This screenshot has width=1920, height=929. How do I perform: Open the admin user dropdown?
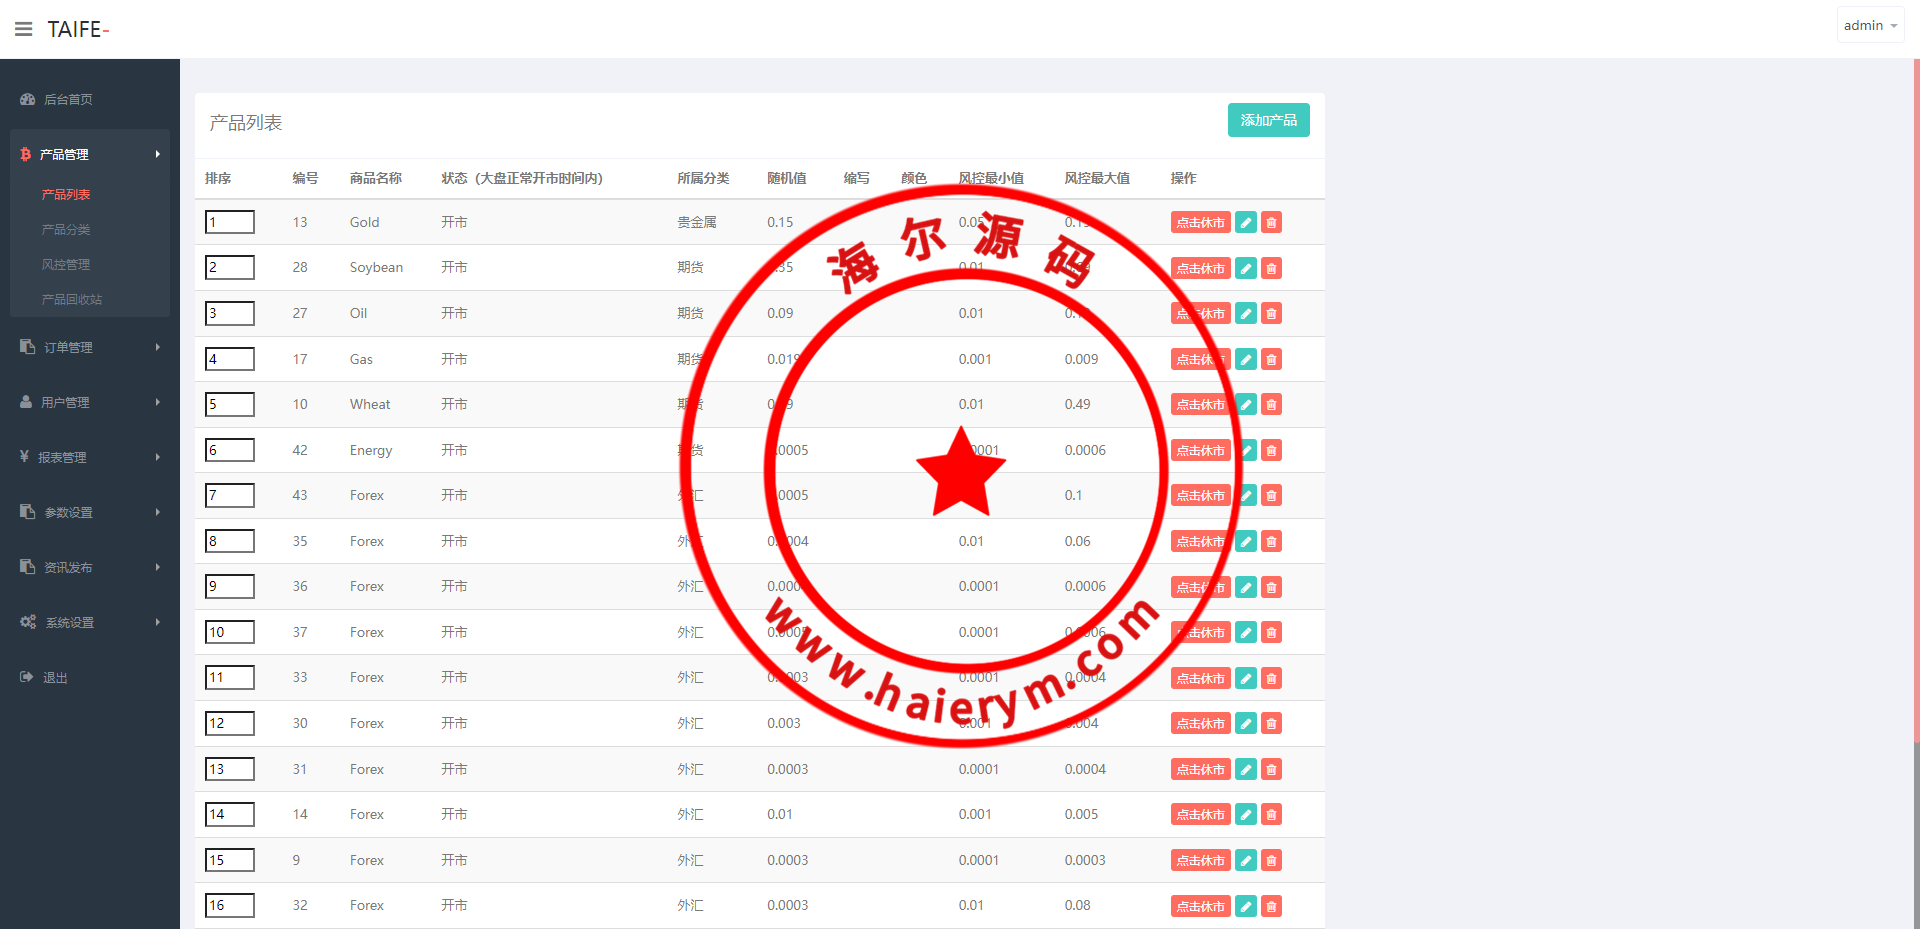coord(1869,26)
